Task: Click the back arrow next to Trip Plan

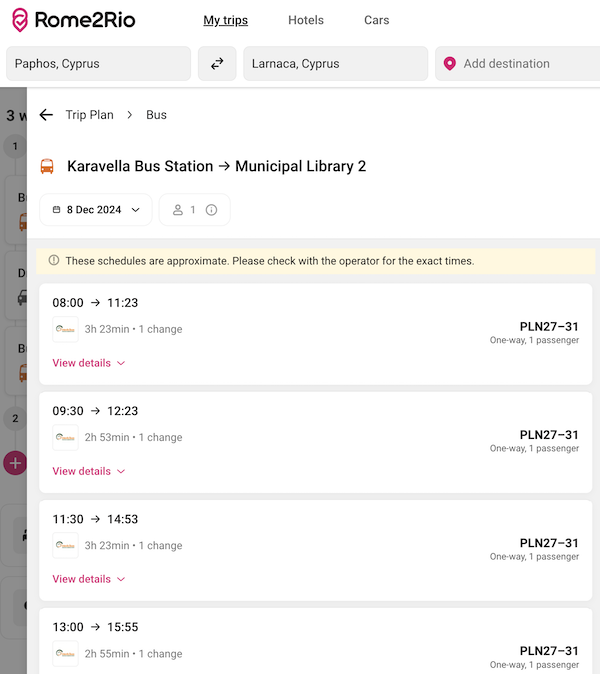Action: 46,115
